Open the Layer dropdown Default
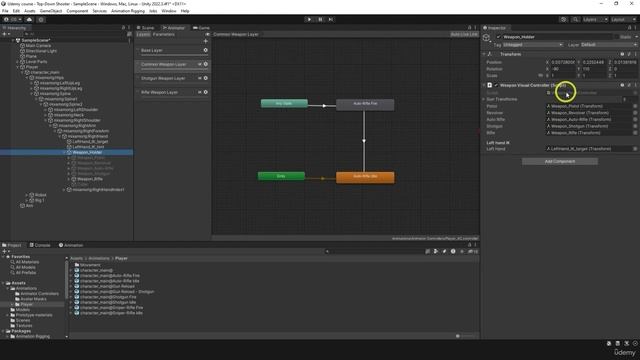The height and width of the screenshot is (360, 640). [x=609, y=44]
